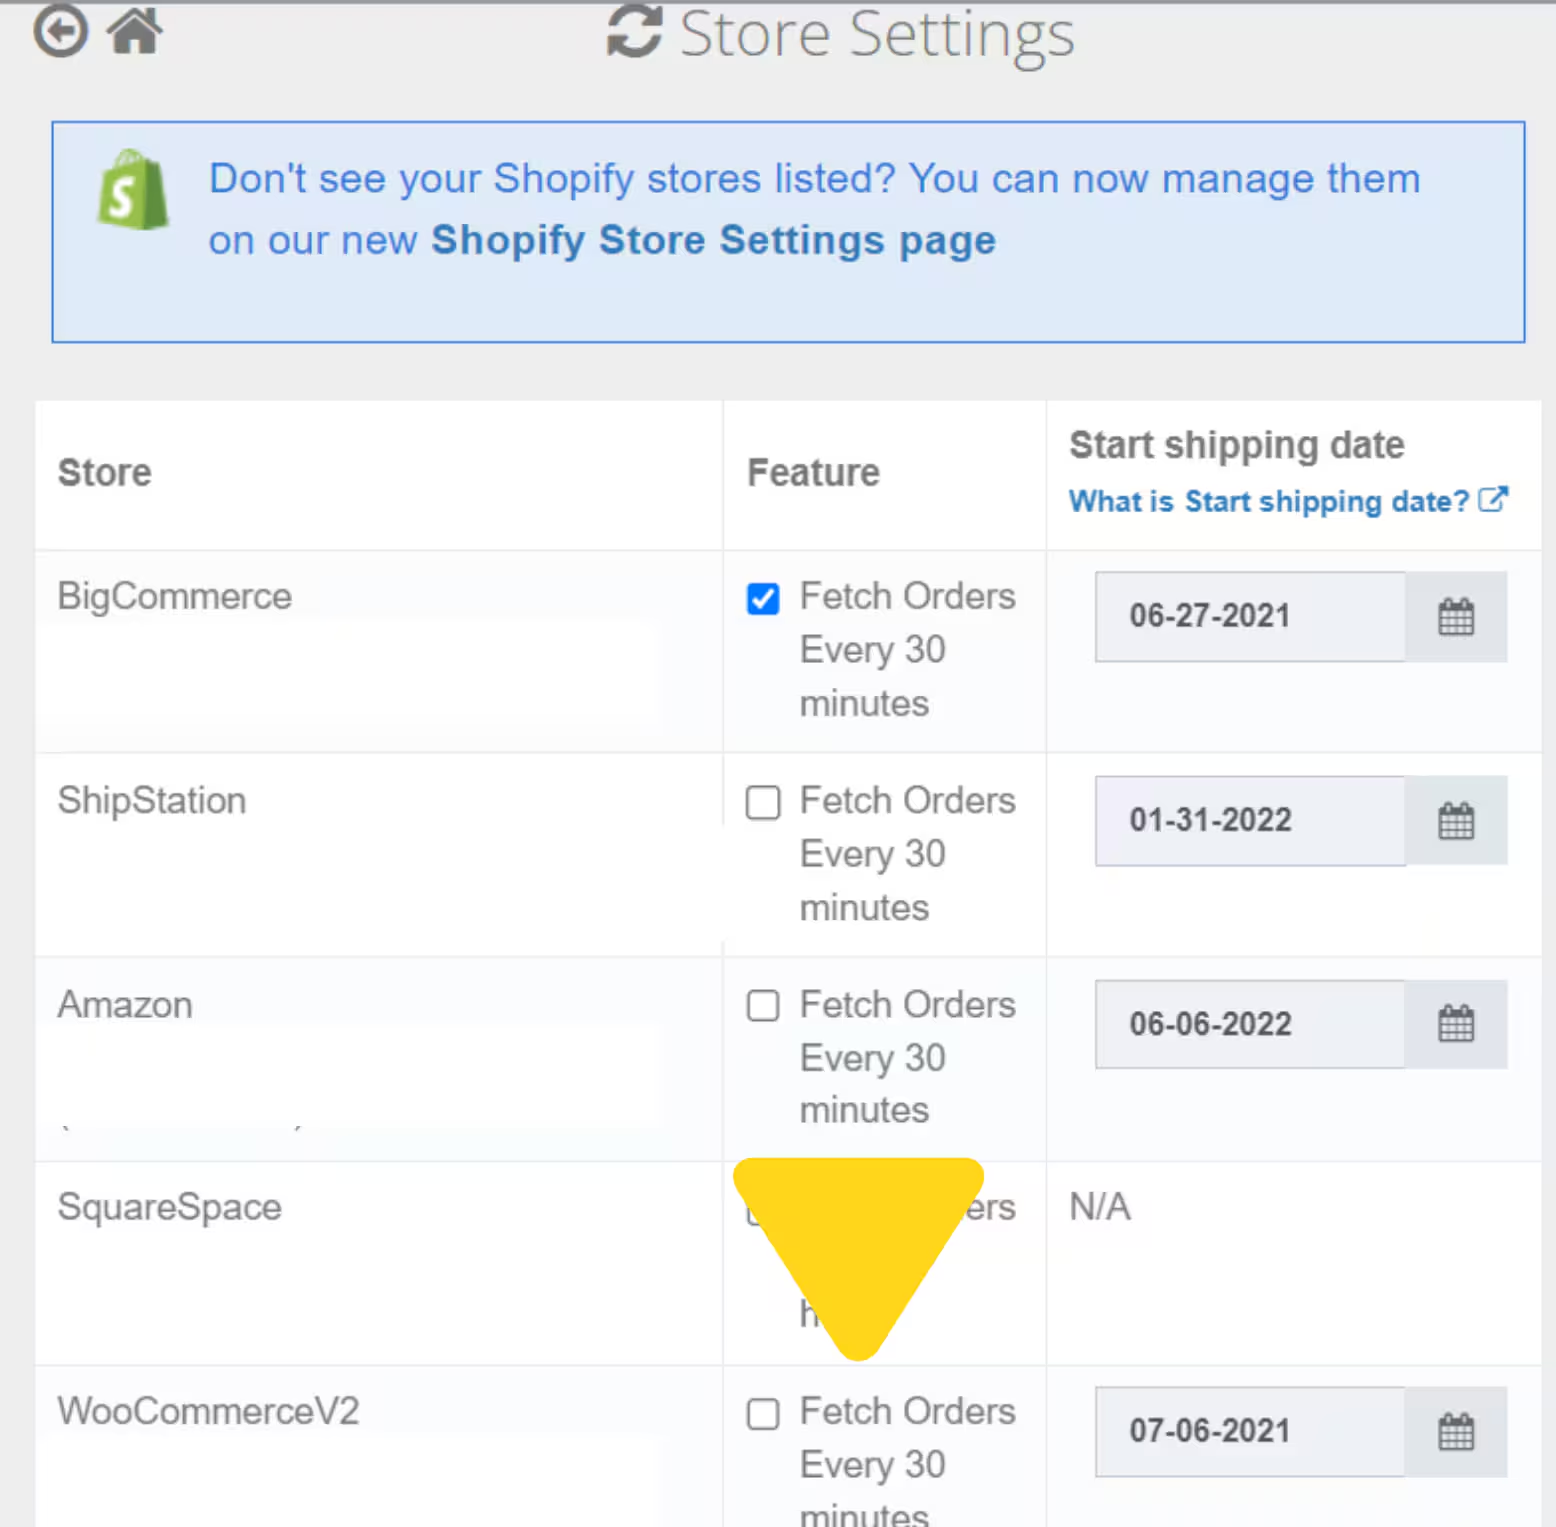Click the Shopify bag icon in the banner
Image resolution: width=1556 pixels, height=1527 pixels.
pyautogui.click(x=133, y=190)
